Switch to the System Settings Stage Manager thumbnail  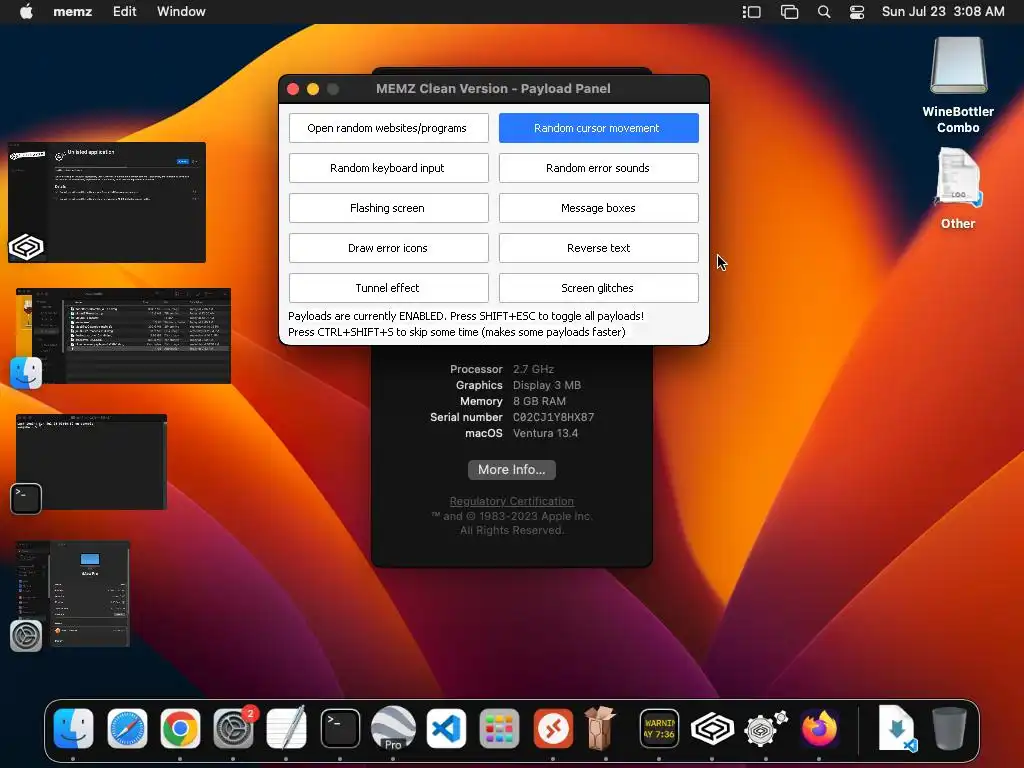tap(72, 593)
